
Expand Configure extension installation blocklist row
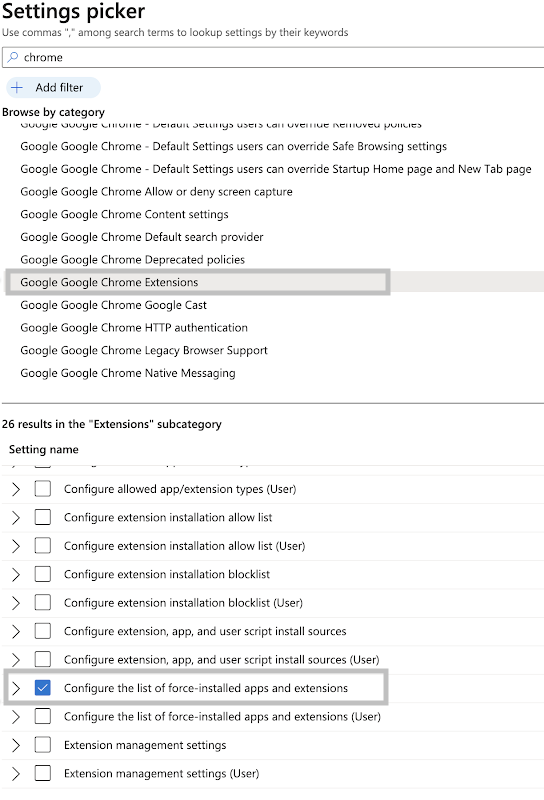16,574
